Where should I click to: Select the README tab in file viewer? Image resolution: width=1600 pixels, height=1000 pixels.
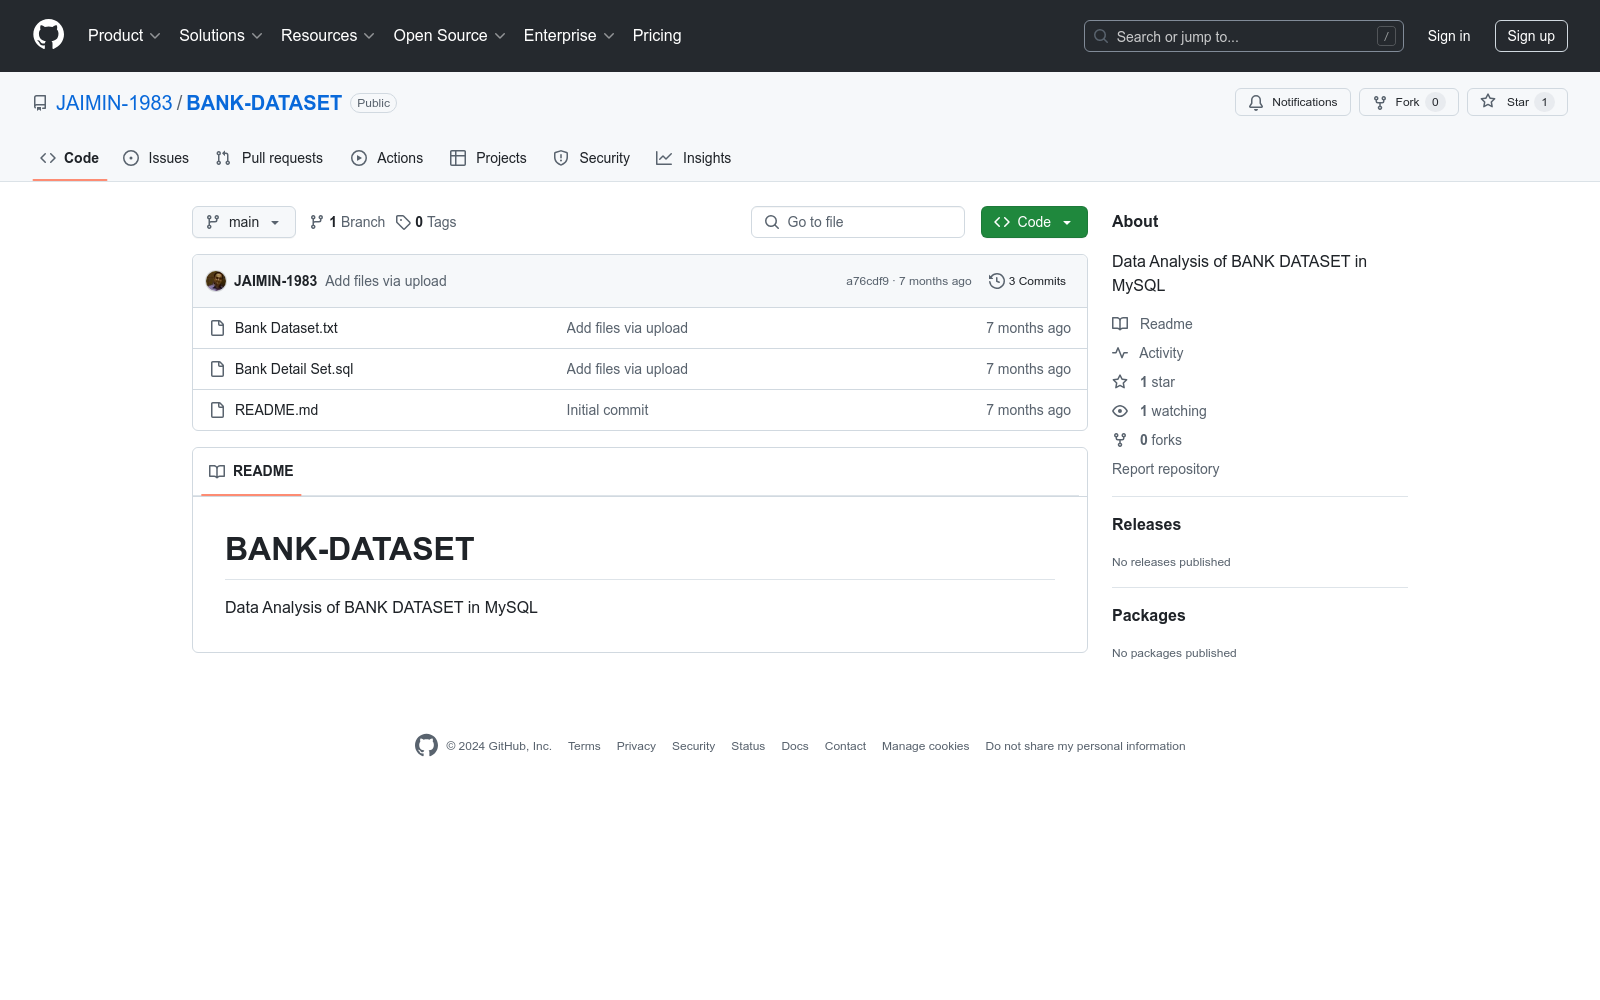click(x=251, y=471)
